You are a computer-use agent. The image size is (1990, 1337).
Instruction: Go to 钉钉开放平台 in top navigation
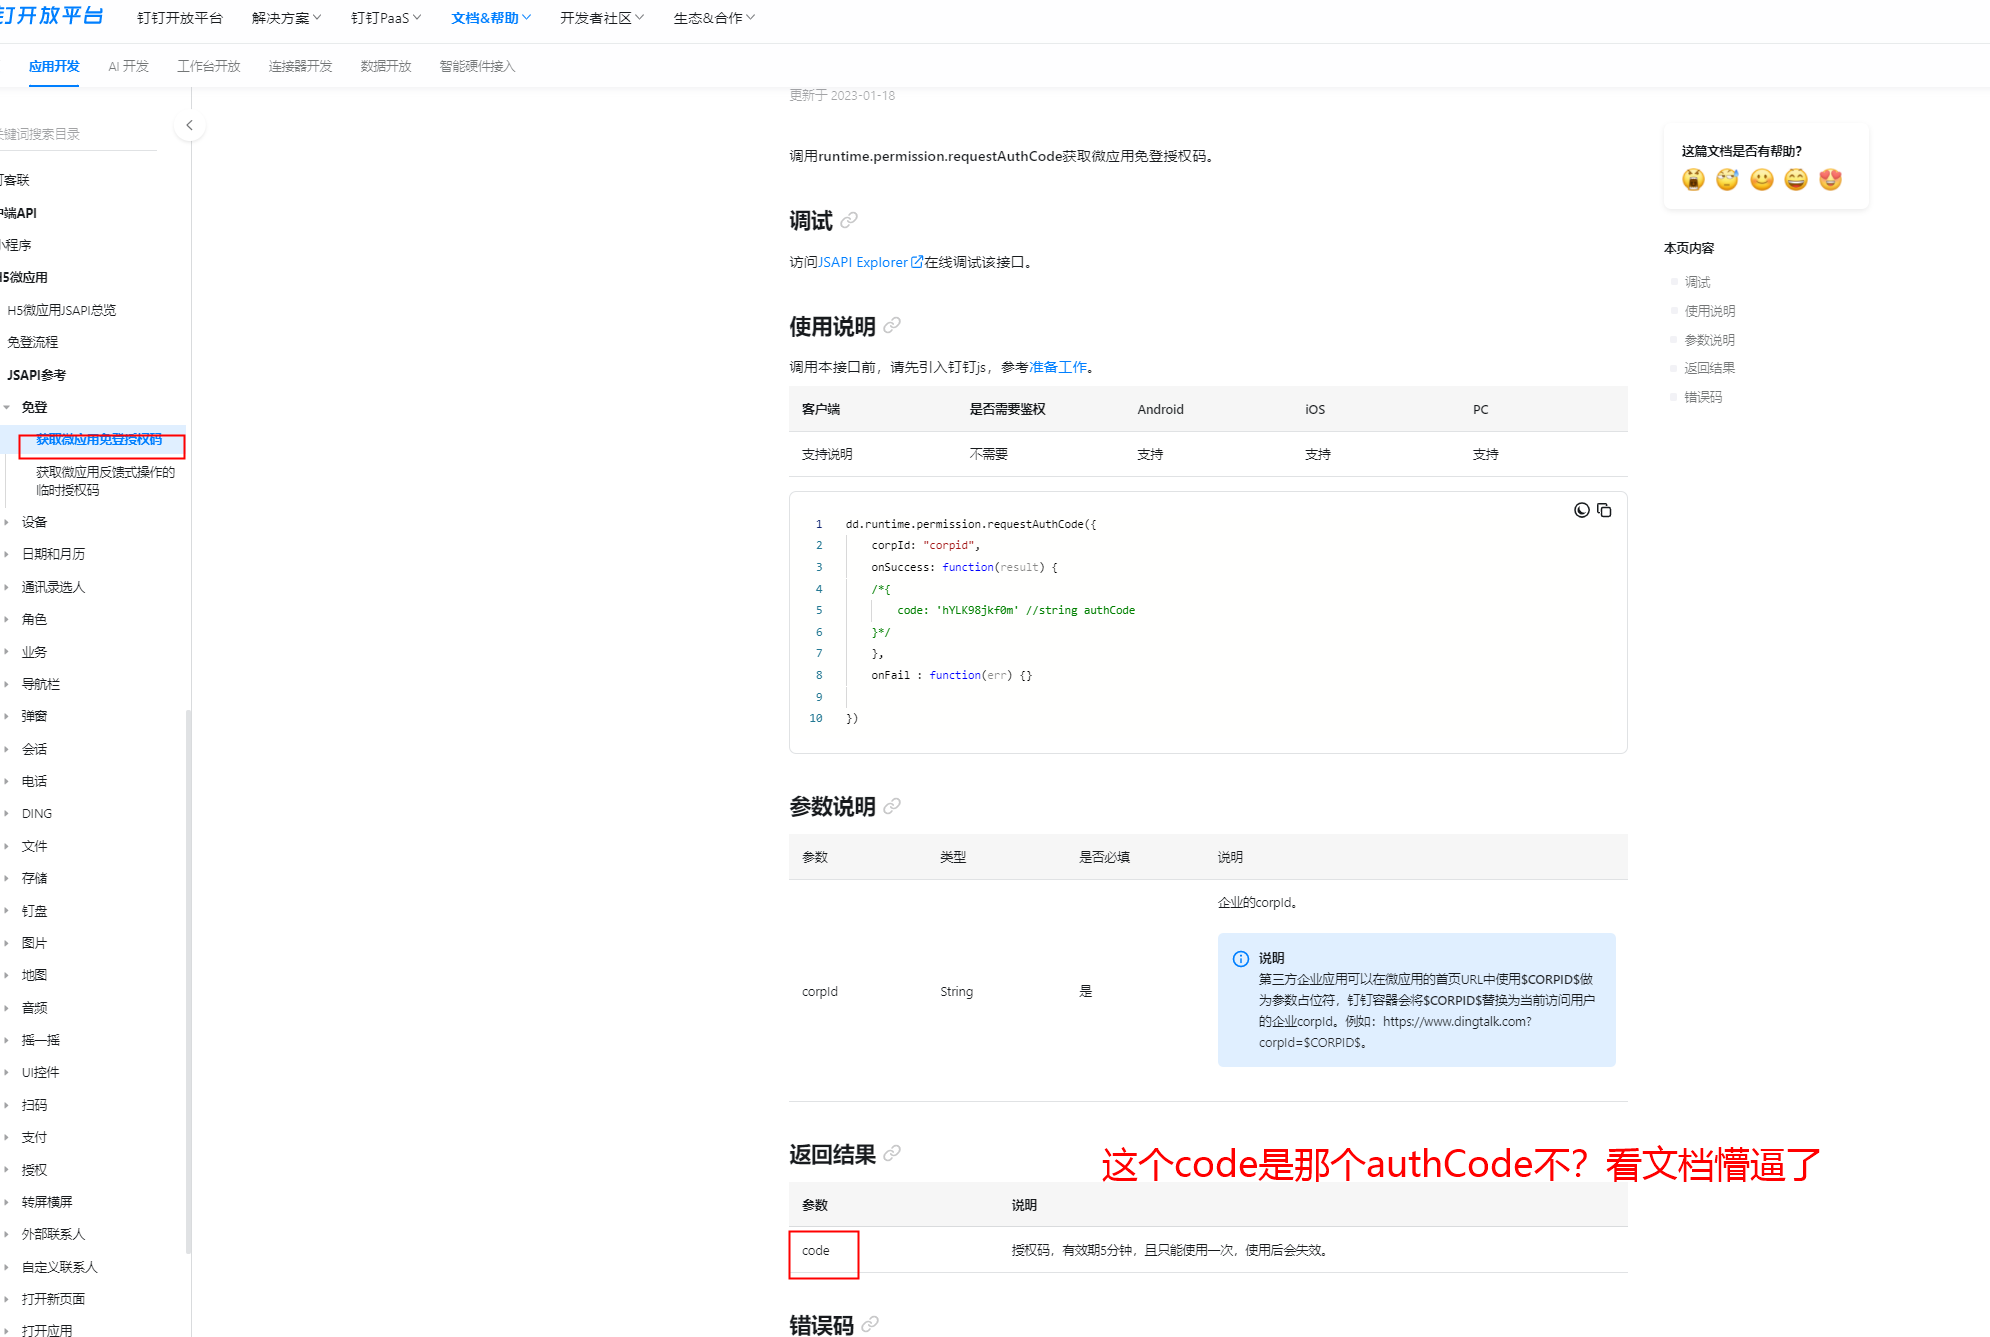tap(180, 18)
